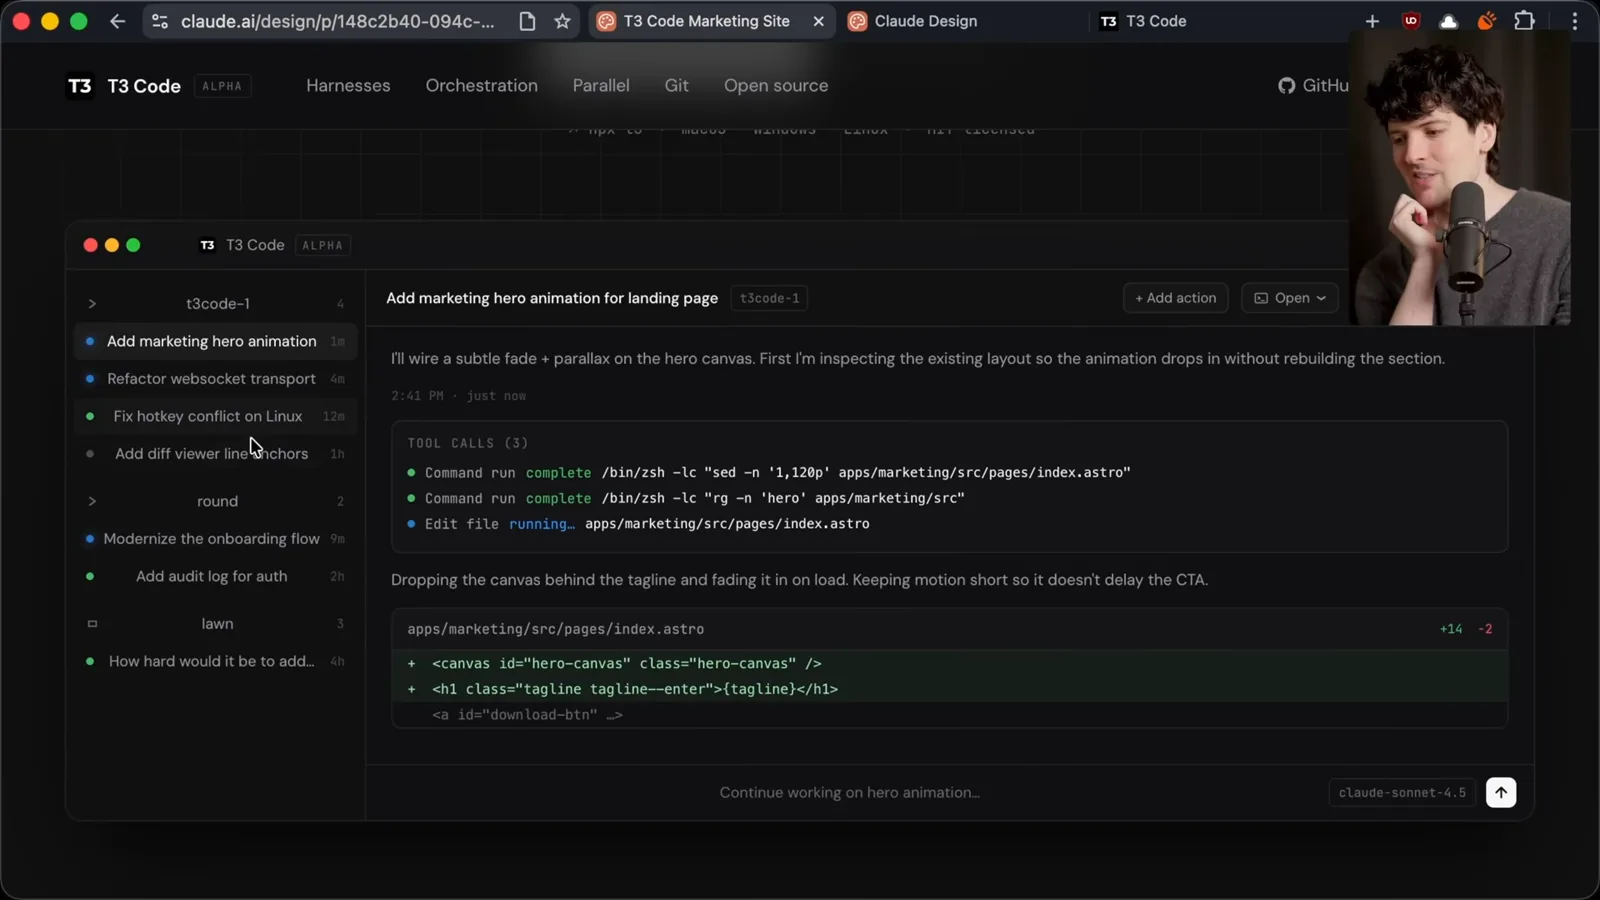Click the cloud extension icon in toolbar

click(x=1448, y=21)
